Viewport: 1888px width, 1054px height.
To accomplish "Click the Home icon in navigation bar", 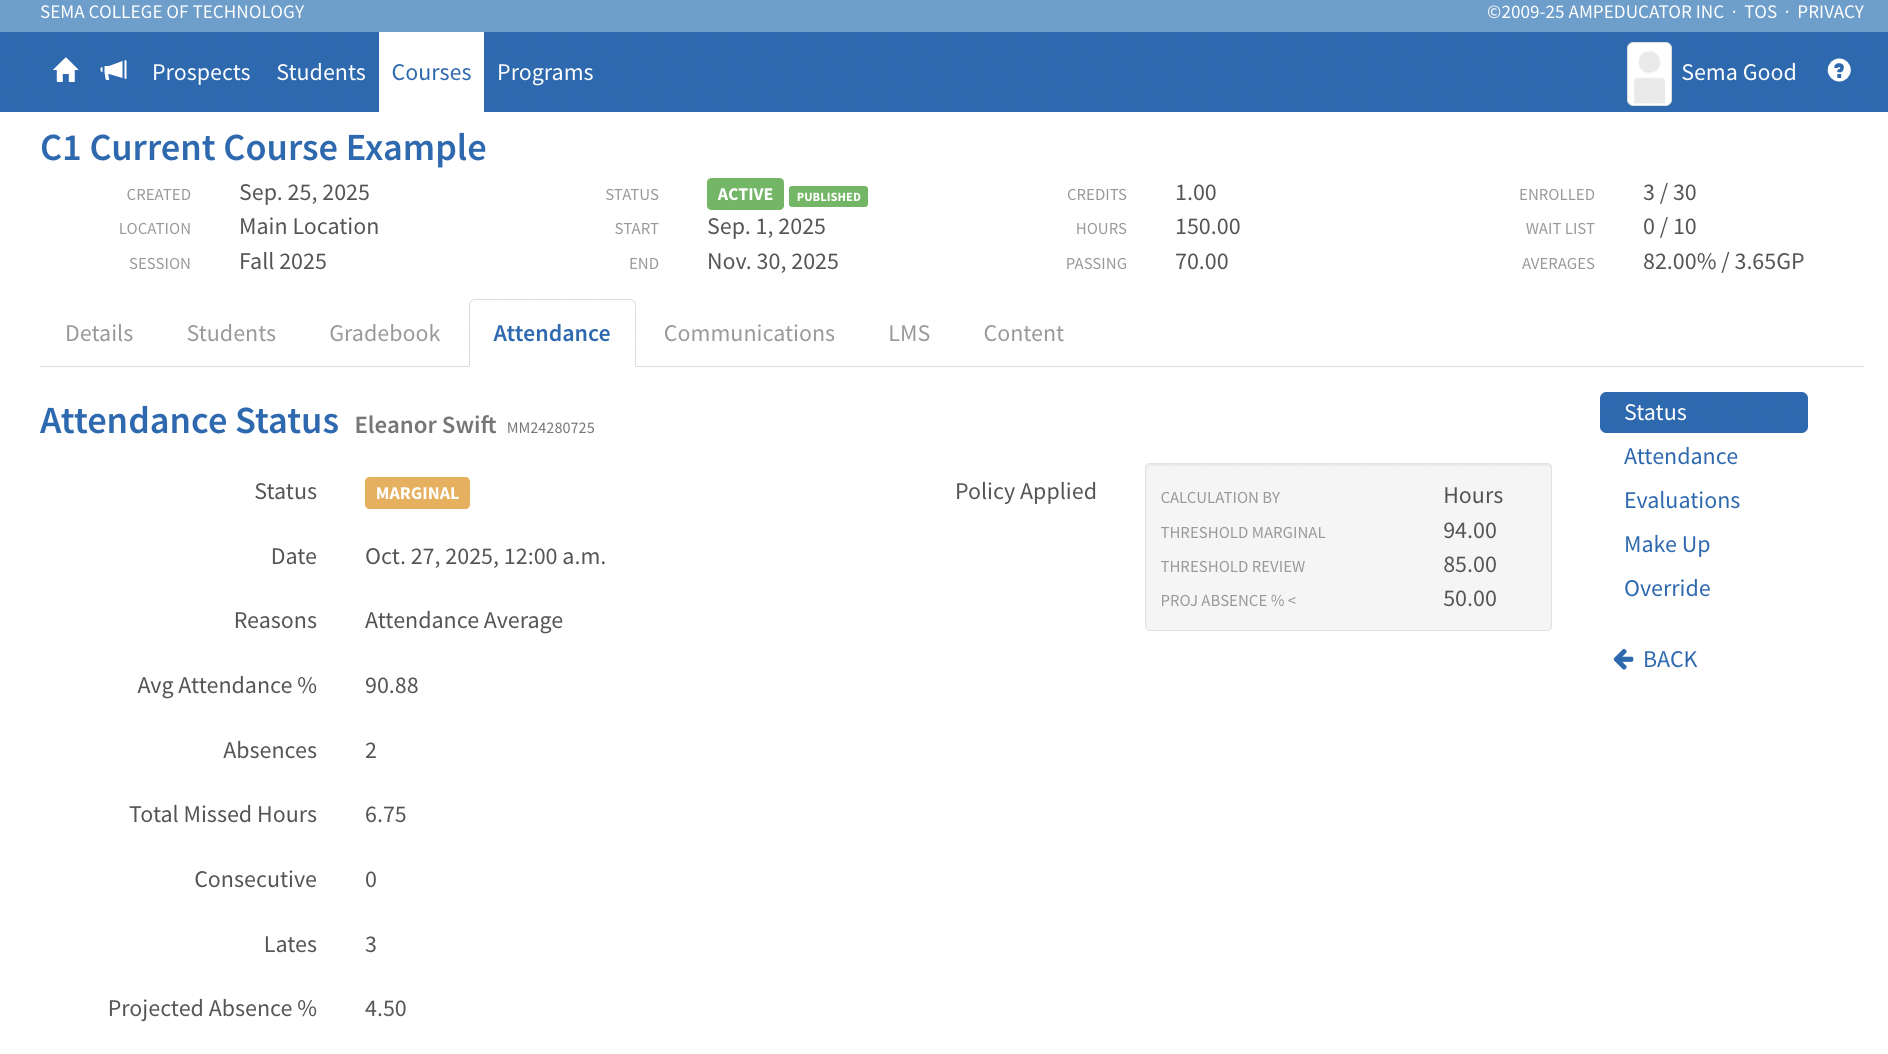I will (66, 71).
